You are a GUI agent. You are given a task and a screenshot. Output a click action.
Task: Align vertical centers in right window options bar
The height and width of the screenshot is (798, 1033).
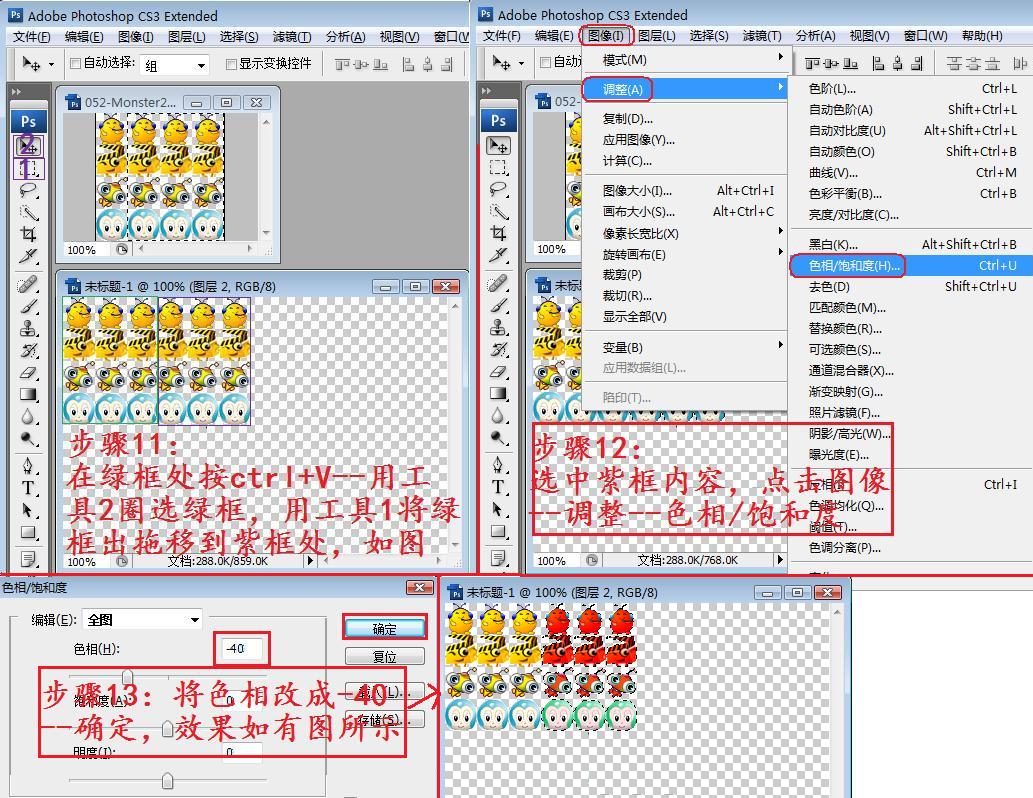pos(831,63)
